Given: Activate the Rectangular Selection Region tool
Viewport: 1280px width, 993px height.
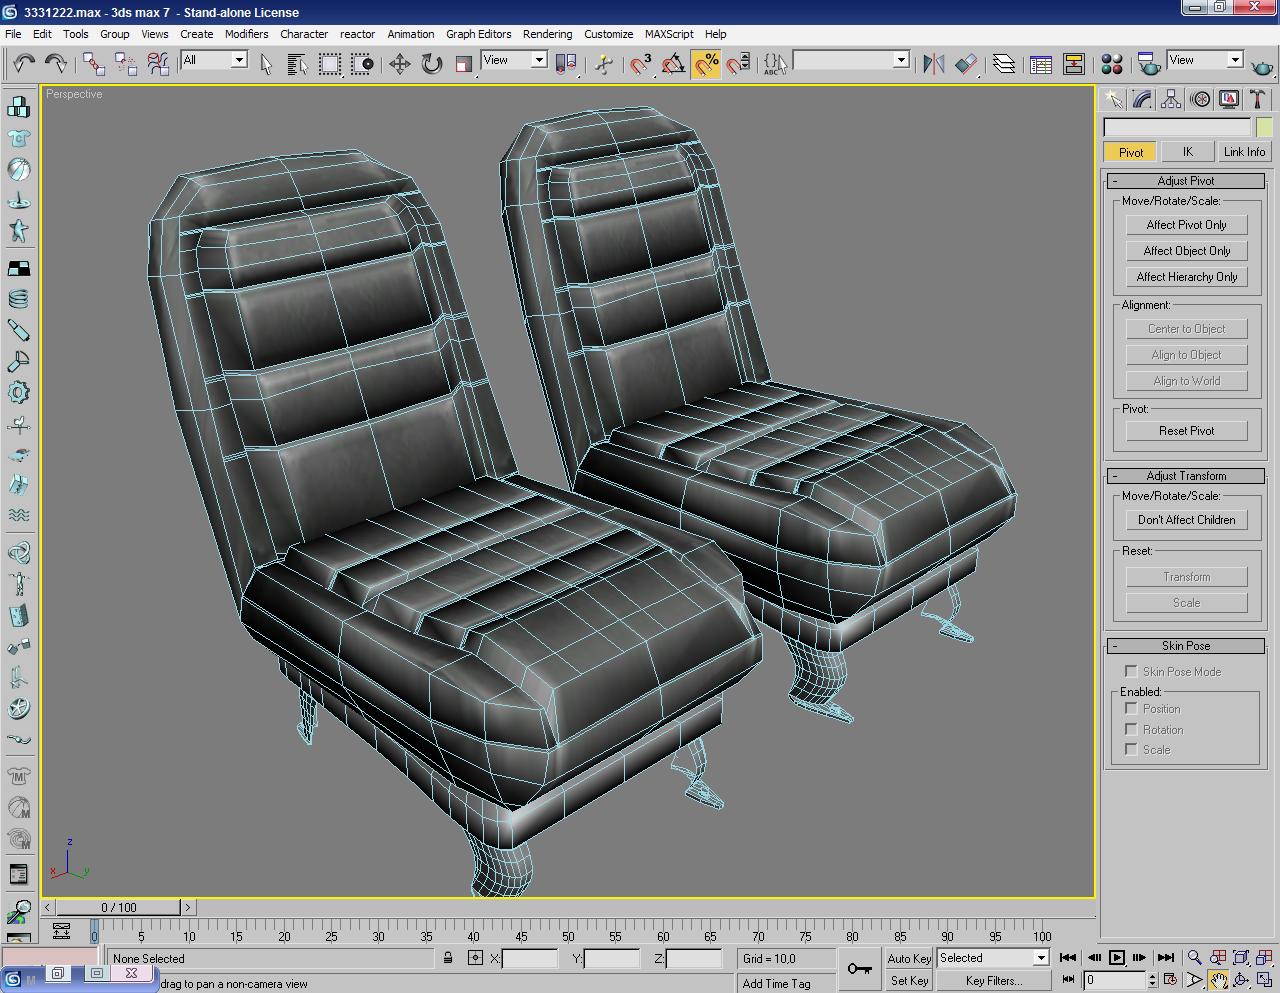Looking at the screenshot, I should click(x=330, y=64).
